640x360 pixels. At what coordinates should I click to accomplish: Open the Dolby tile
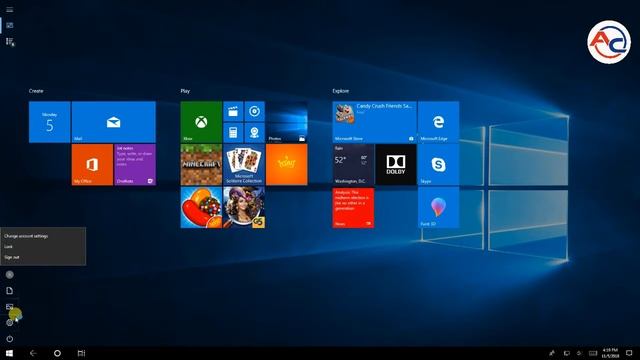tap(396, 164)
